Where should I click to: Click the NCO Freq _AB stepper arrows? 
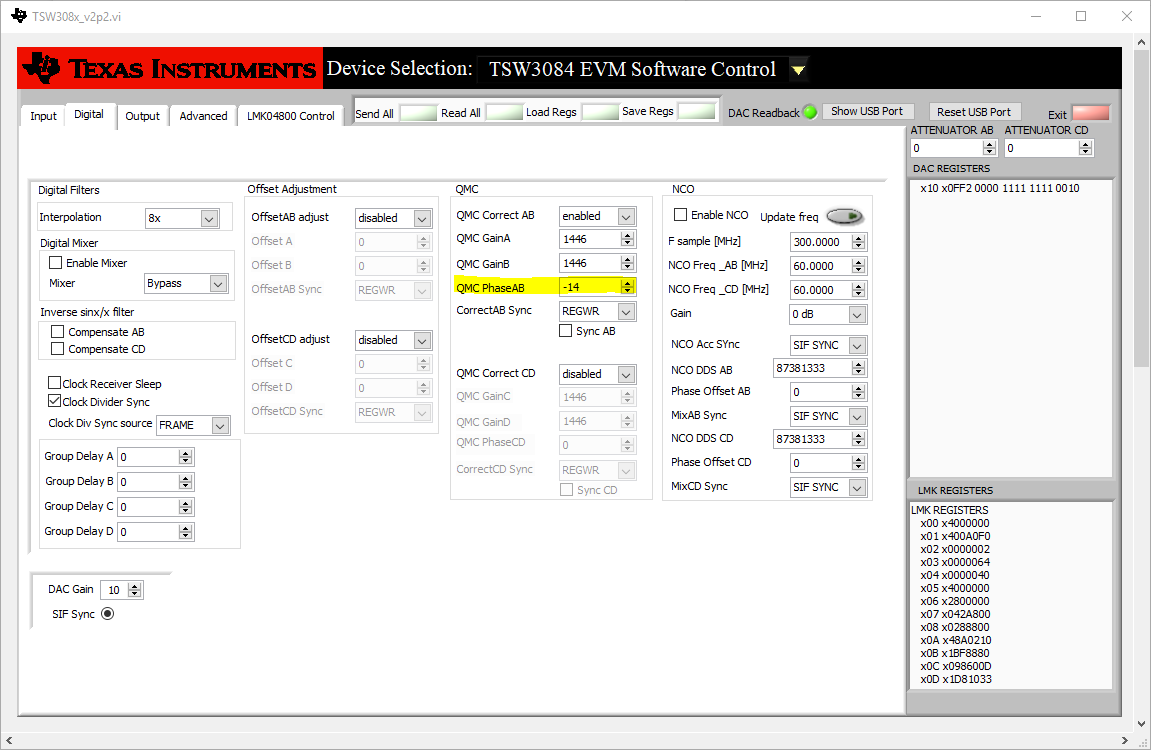pyautogui.click(x=859, y=266)
